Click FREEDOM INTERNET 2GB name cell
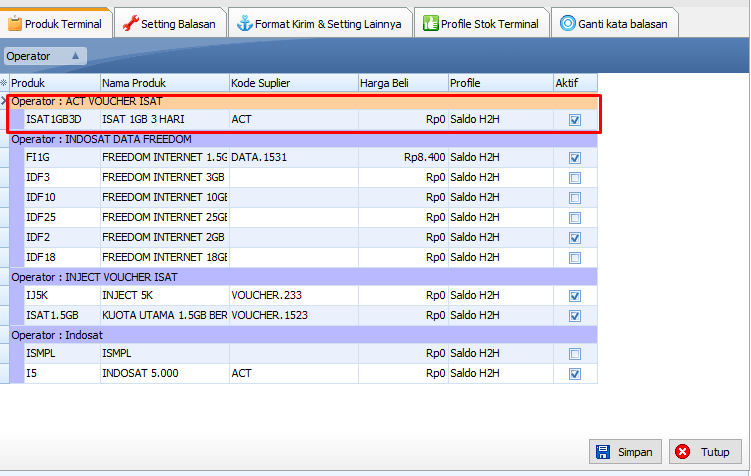Image resolution: width=751 pixels, height=476 pixels. 164,237
